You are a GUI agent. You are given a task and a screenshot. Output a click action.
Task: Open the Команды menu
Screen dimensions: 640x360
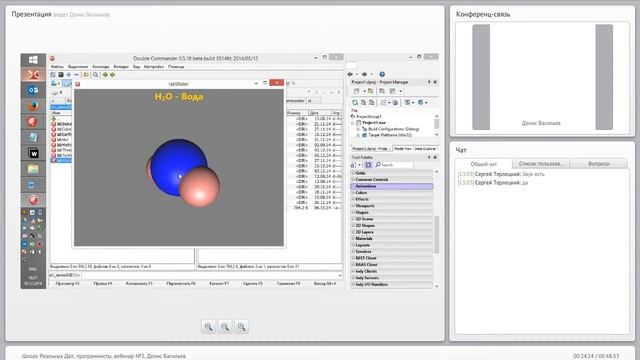(x=100, y=67)
